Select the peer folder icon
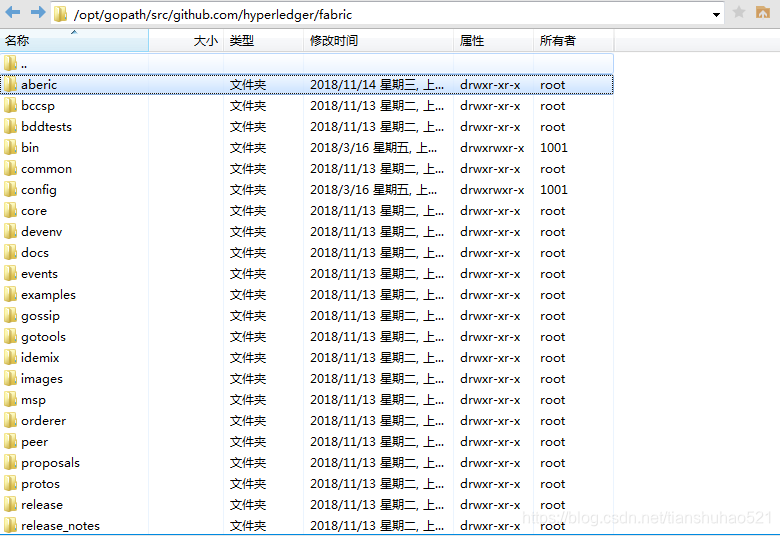Image resolution: width=780 pixels, height=536 pixels. 10,441
